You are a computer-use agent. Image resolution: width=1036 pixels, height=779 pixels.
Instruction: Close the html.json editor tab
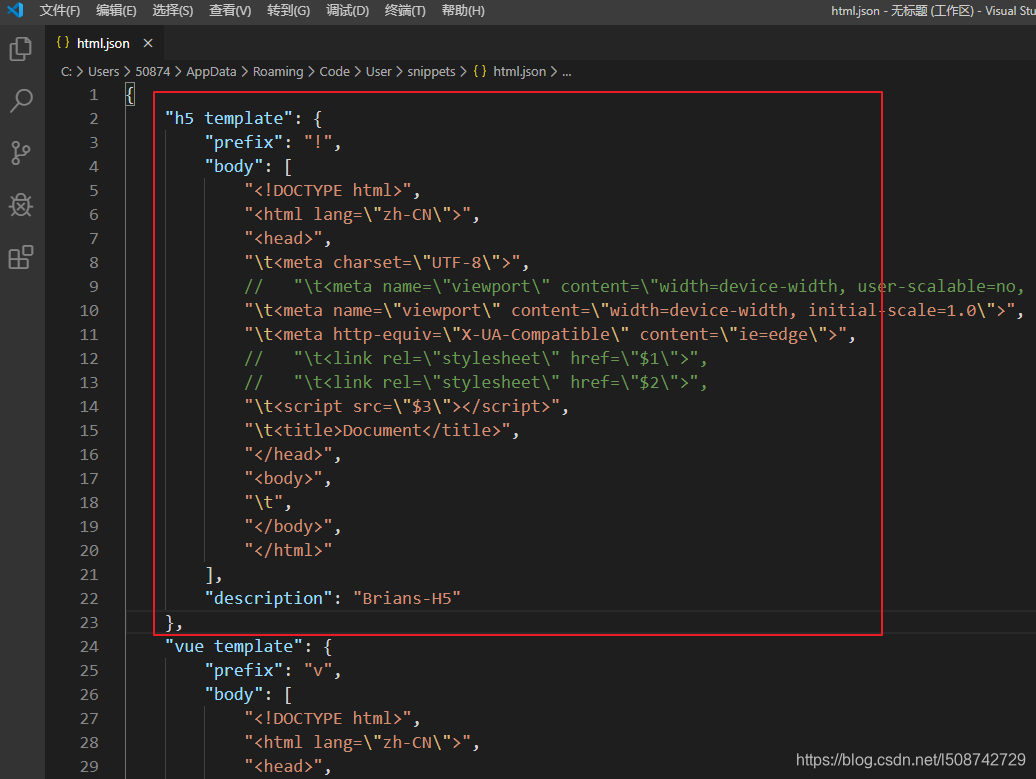[148, 43]
